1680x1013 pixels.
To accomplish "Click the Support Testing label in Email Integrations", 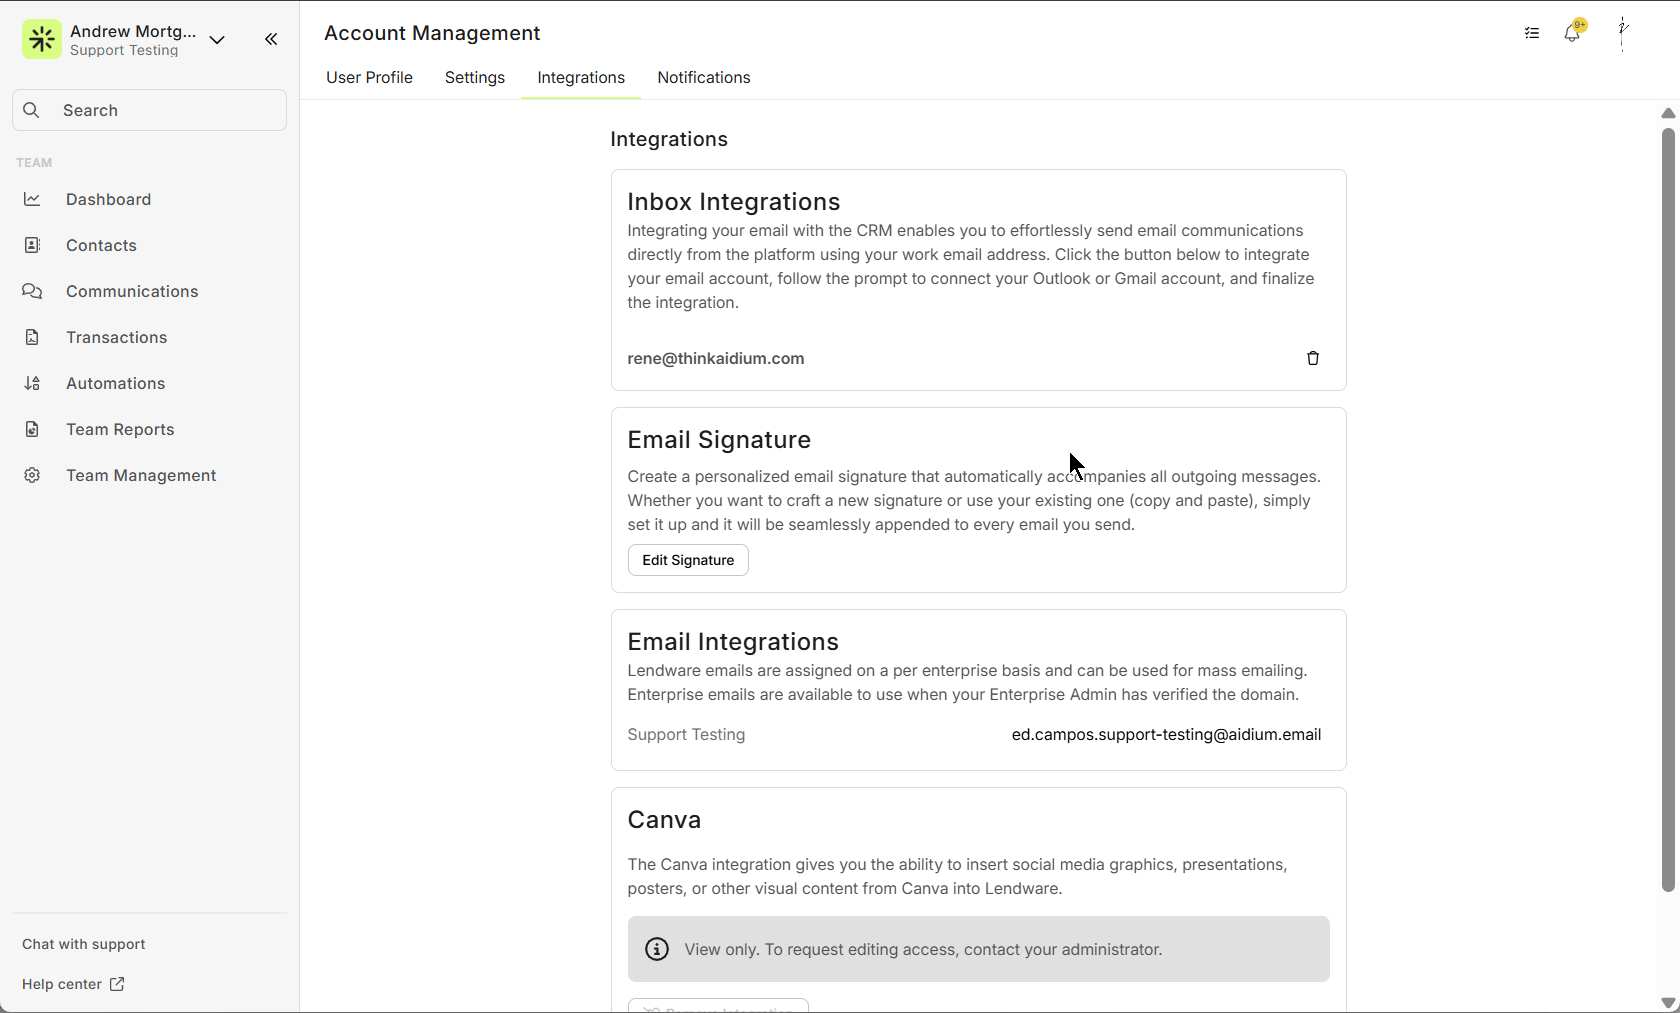I will coord(686,734).
